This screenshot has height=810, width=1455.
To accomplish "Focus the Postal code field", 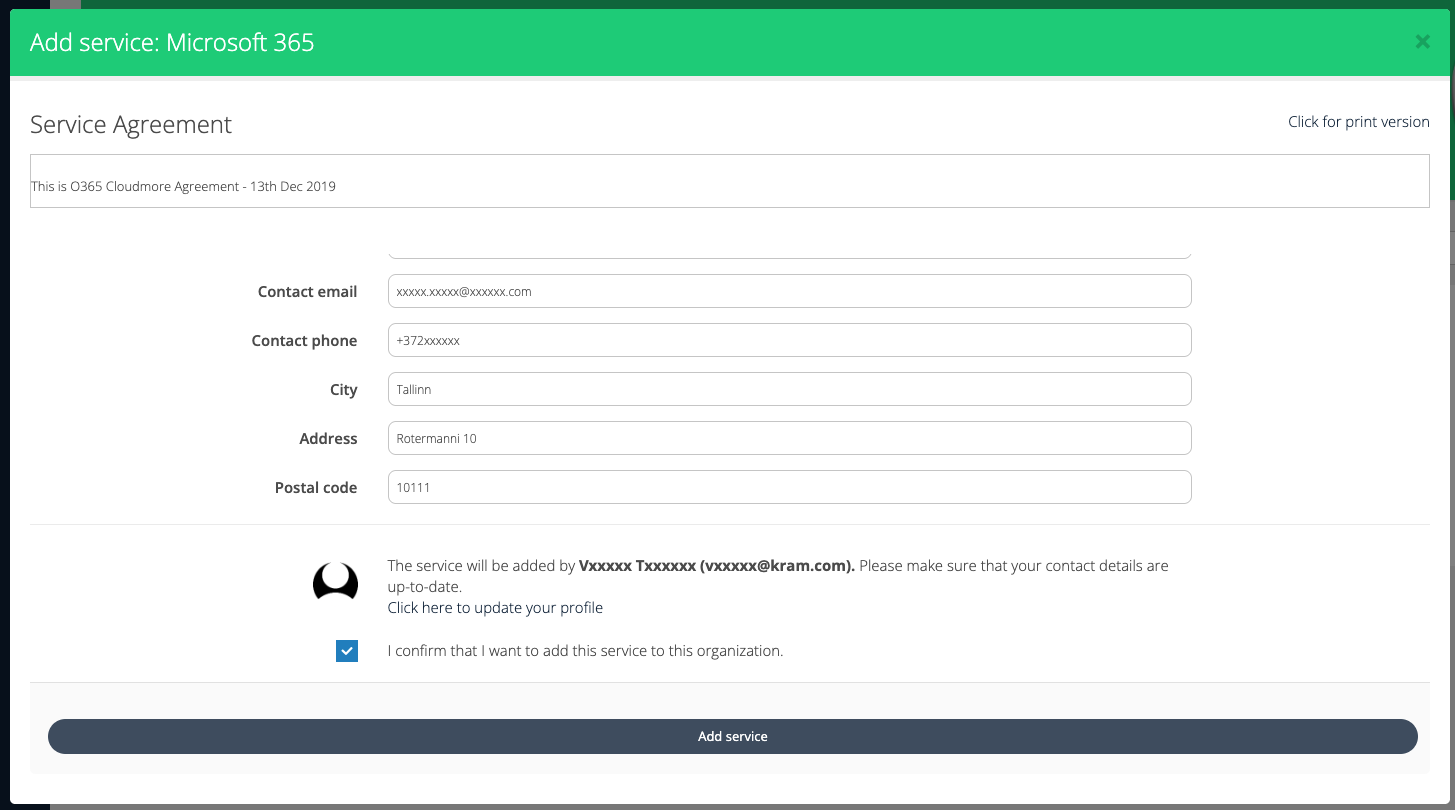I will (789, 487).
